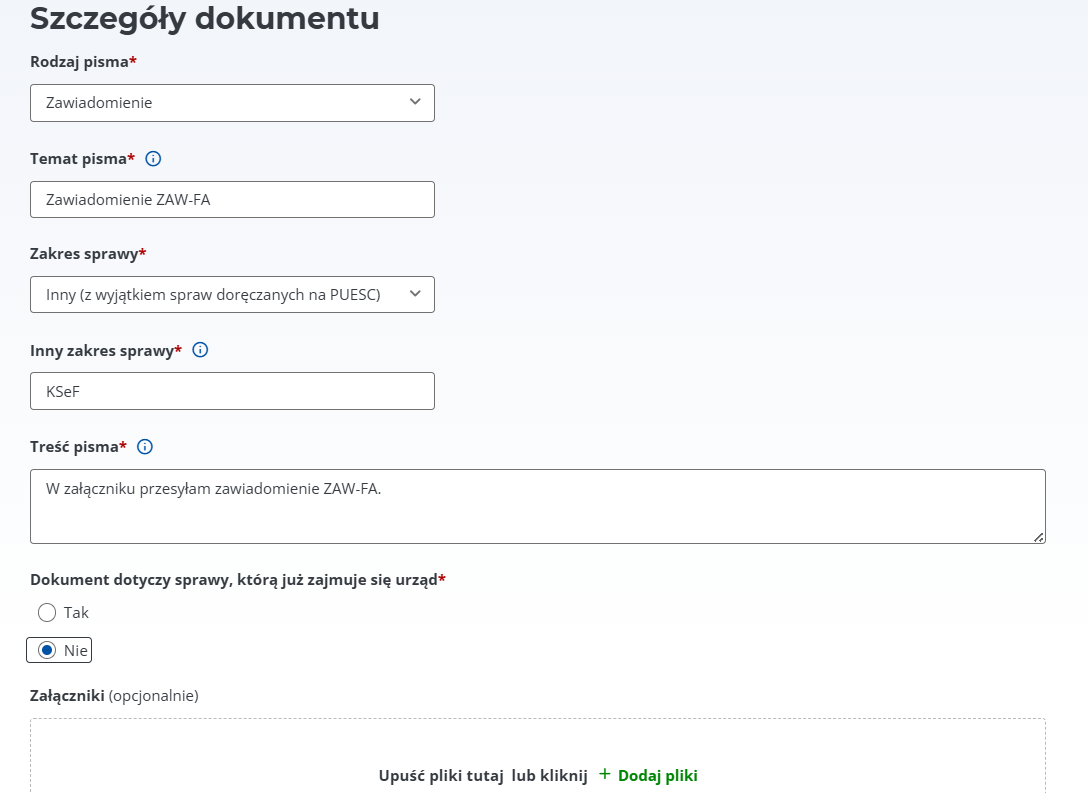Expand the Rodzaj pisma dropdown arrow
The image size is (1088, 793).
[x=416, y=102]
